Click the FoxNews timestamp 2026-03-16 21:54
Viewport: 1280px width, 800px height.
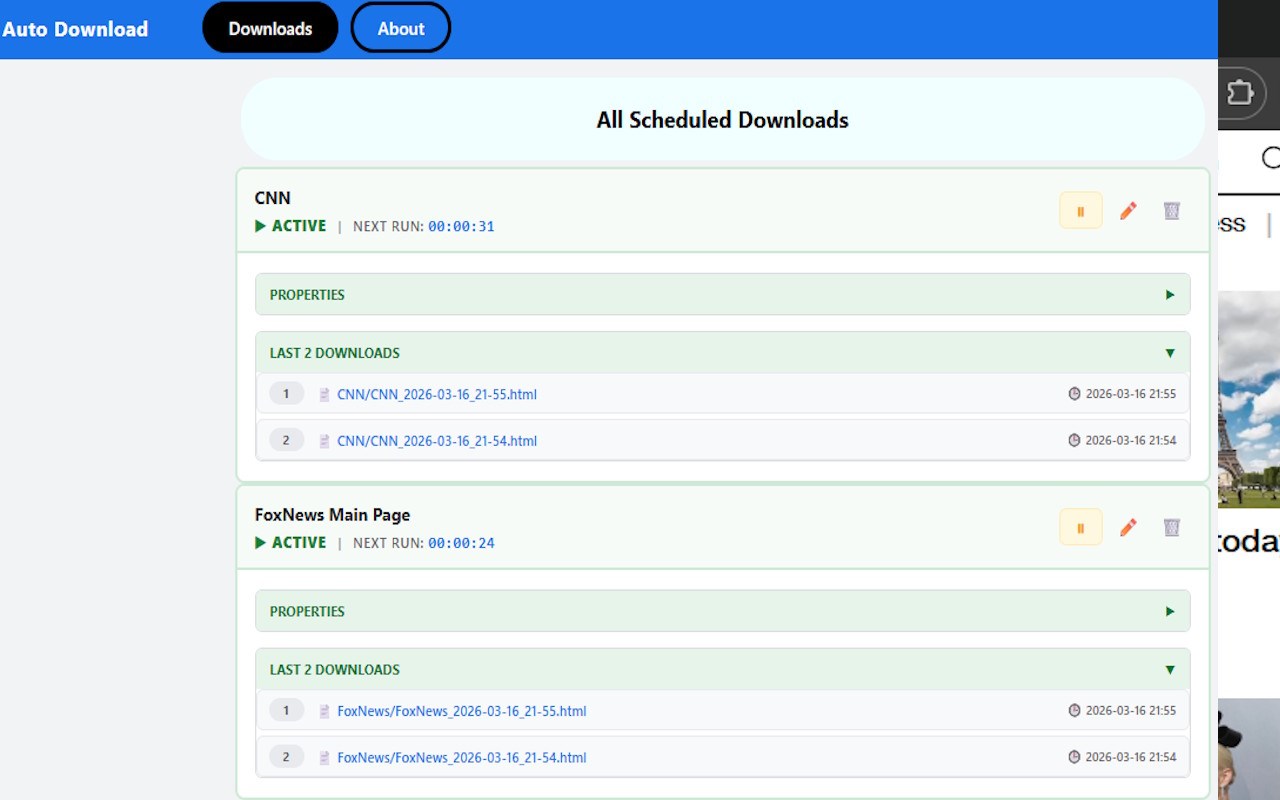1131,757
